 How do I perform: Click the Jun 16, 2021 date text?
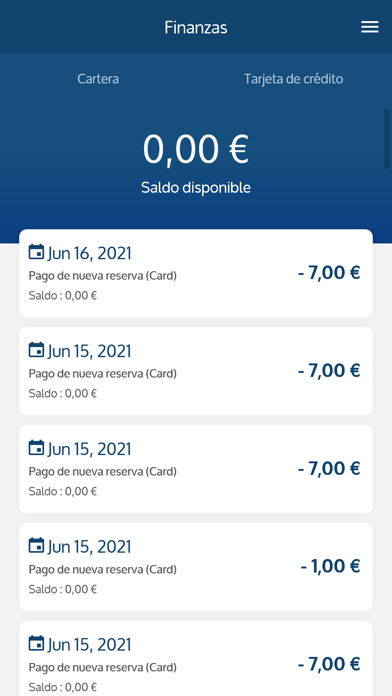pos(90,253)
